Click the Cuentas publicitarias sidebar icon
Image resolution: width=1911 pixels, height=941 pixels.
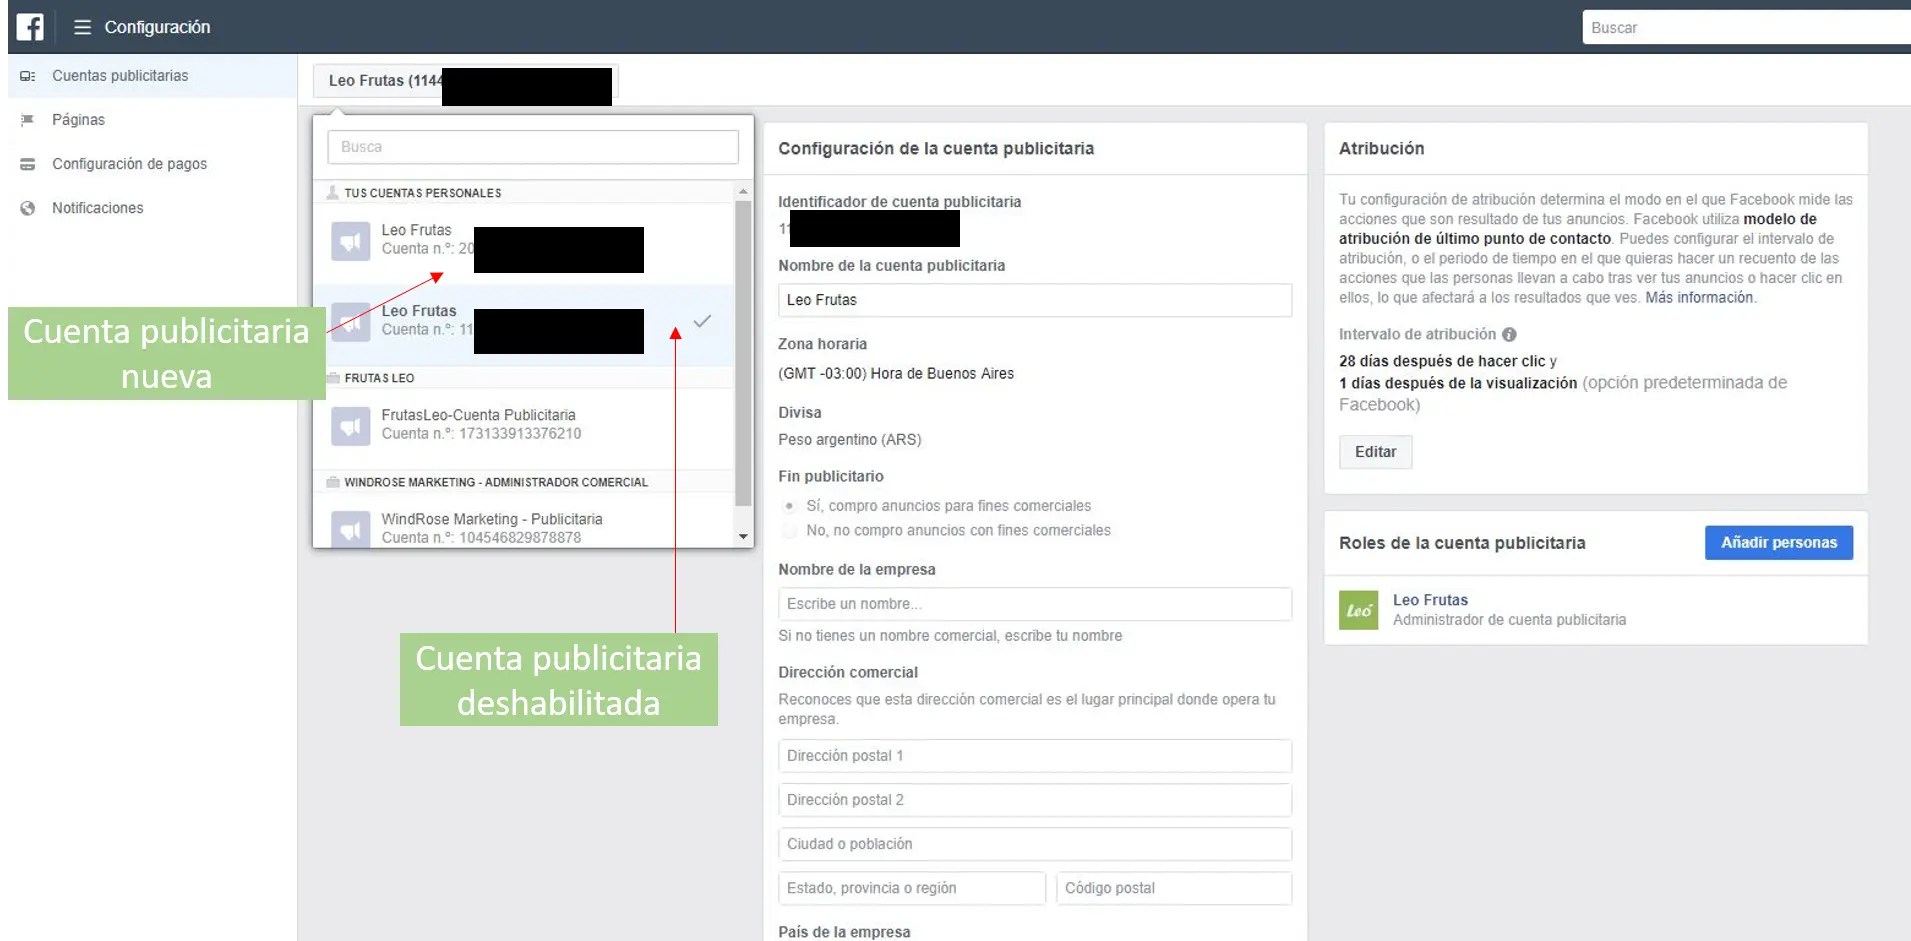tap(28, 76)
